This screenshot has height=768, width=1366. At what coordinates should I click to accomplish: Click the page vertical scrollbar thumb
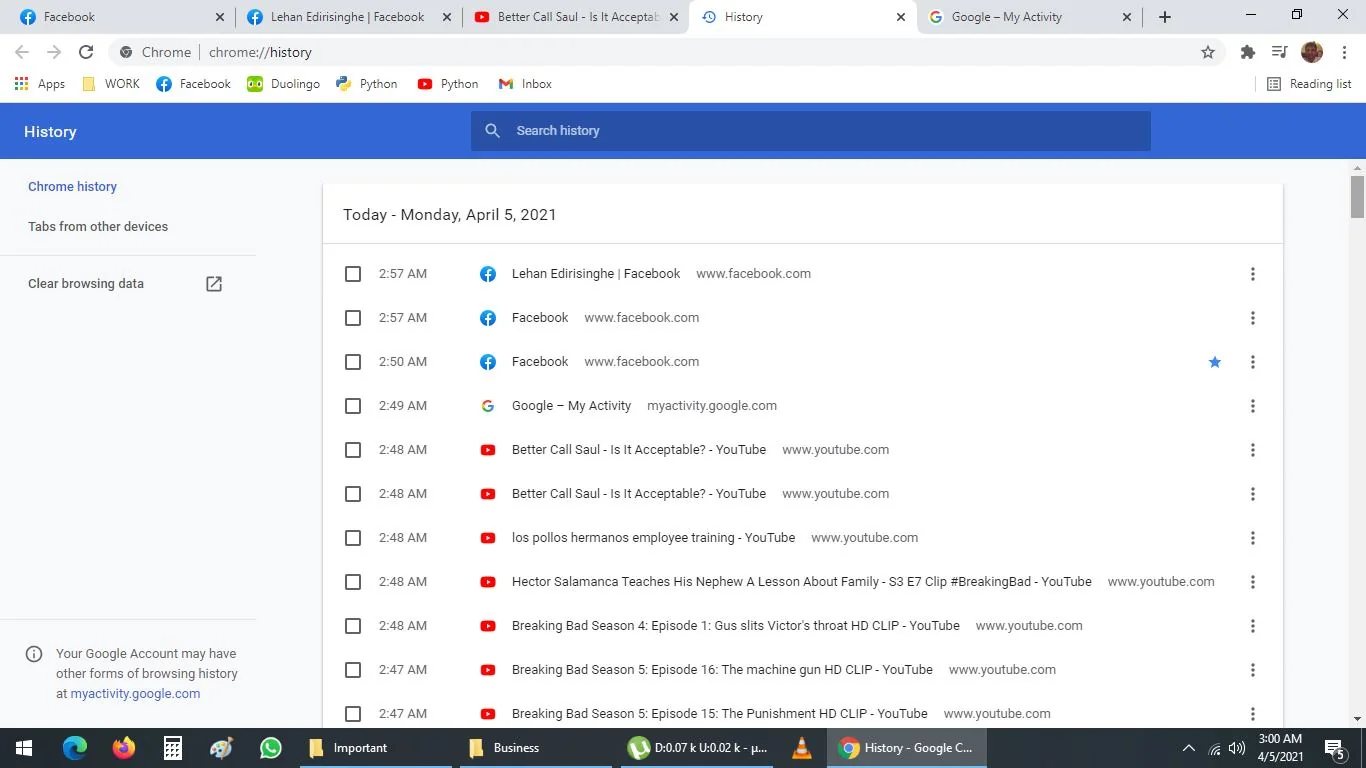pyautogui.click(x=1357, y=197)
